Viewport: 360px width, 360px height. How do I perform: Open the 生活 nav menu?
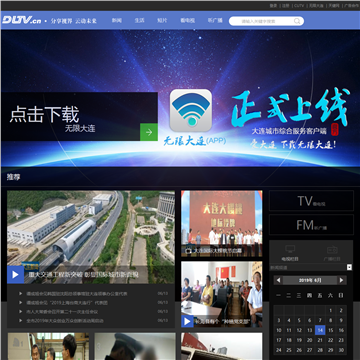139,21
